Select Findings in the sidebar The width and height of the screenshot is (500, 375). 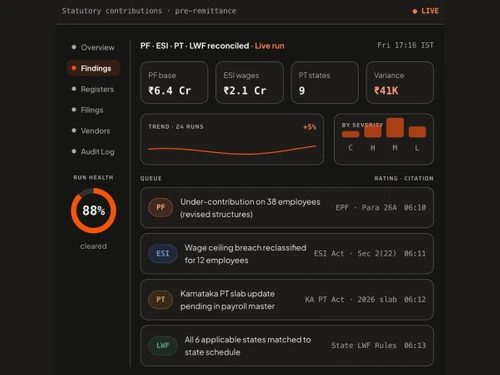pyautogui.click(x=93, y=68)
